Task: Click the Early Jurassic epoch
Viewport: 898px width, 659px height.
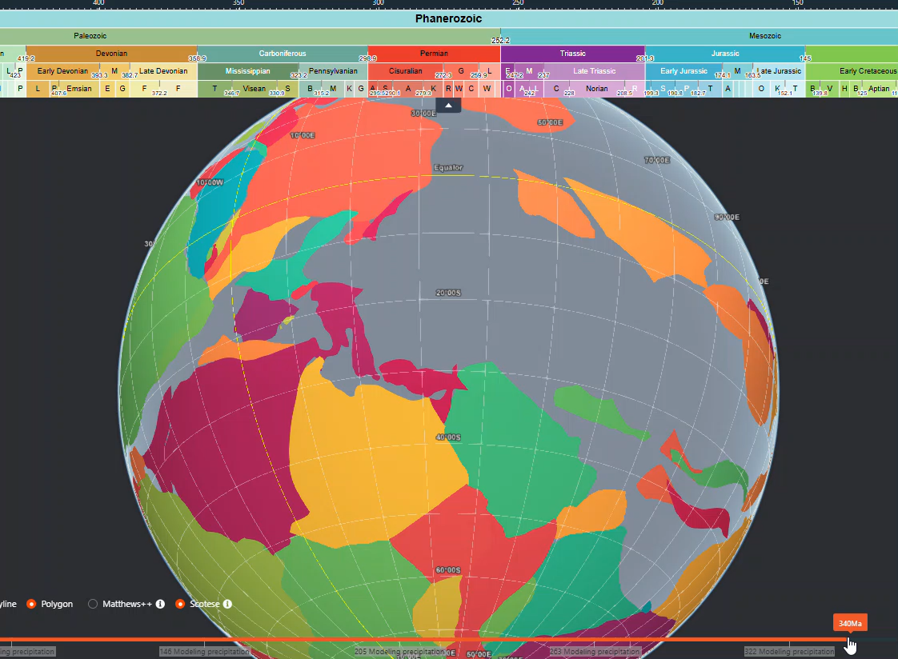Action: point(684,72)
